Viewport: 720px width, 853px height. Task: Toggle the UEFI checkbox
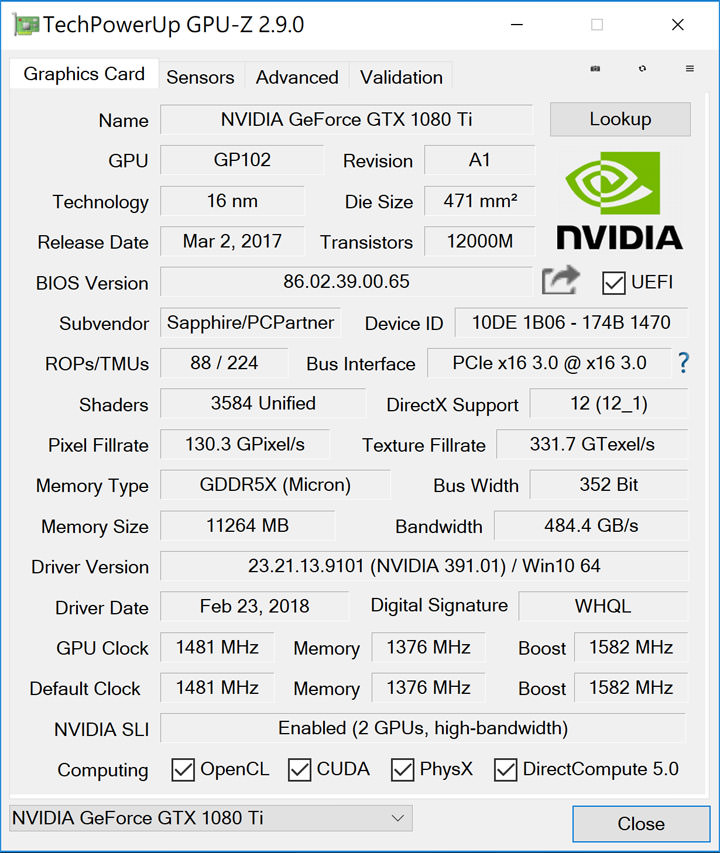click(x=613, y=283)
